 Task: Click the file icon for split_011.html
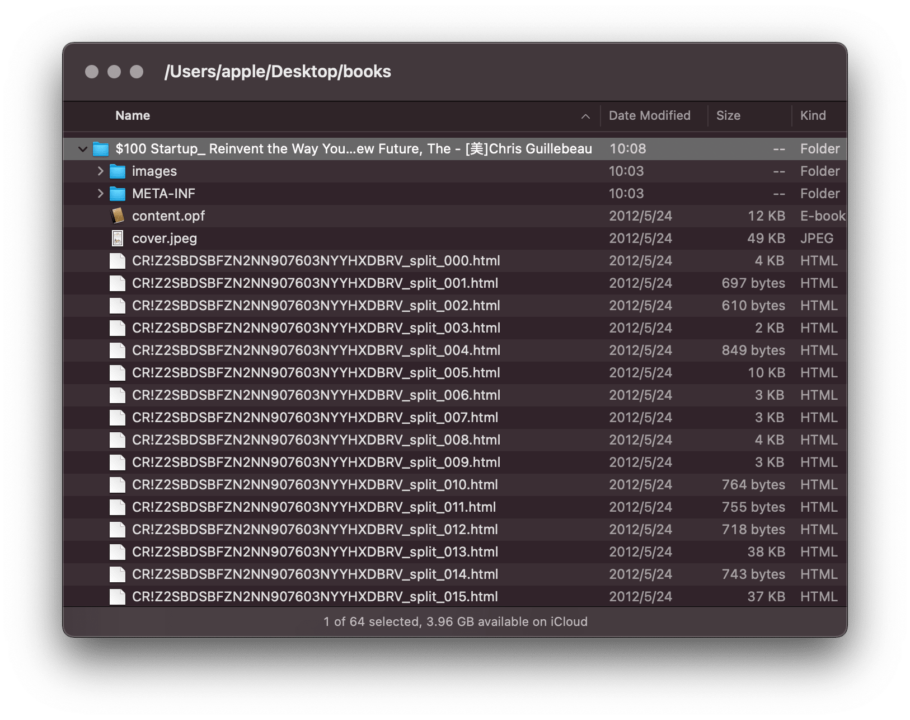point(118,507)
